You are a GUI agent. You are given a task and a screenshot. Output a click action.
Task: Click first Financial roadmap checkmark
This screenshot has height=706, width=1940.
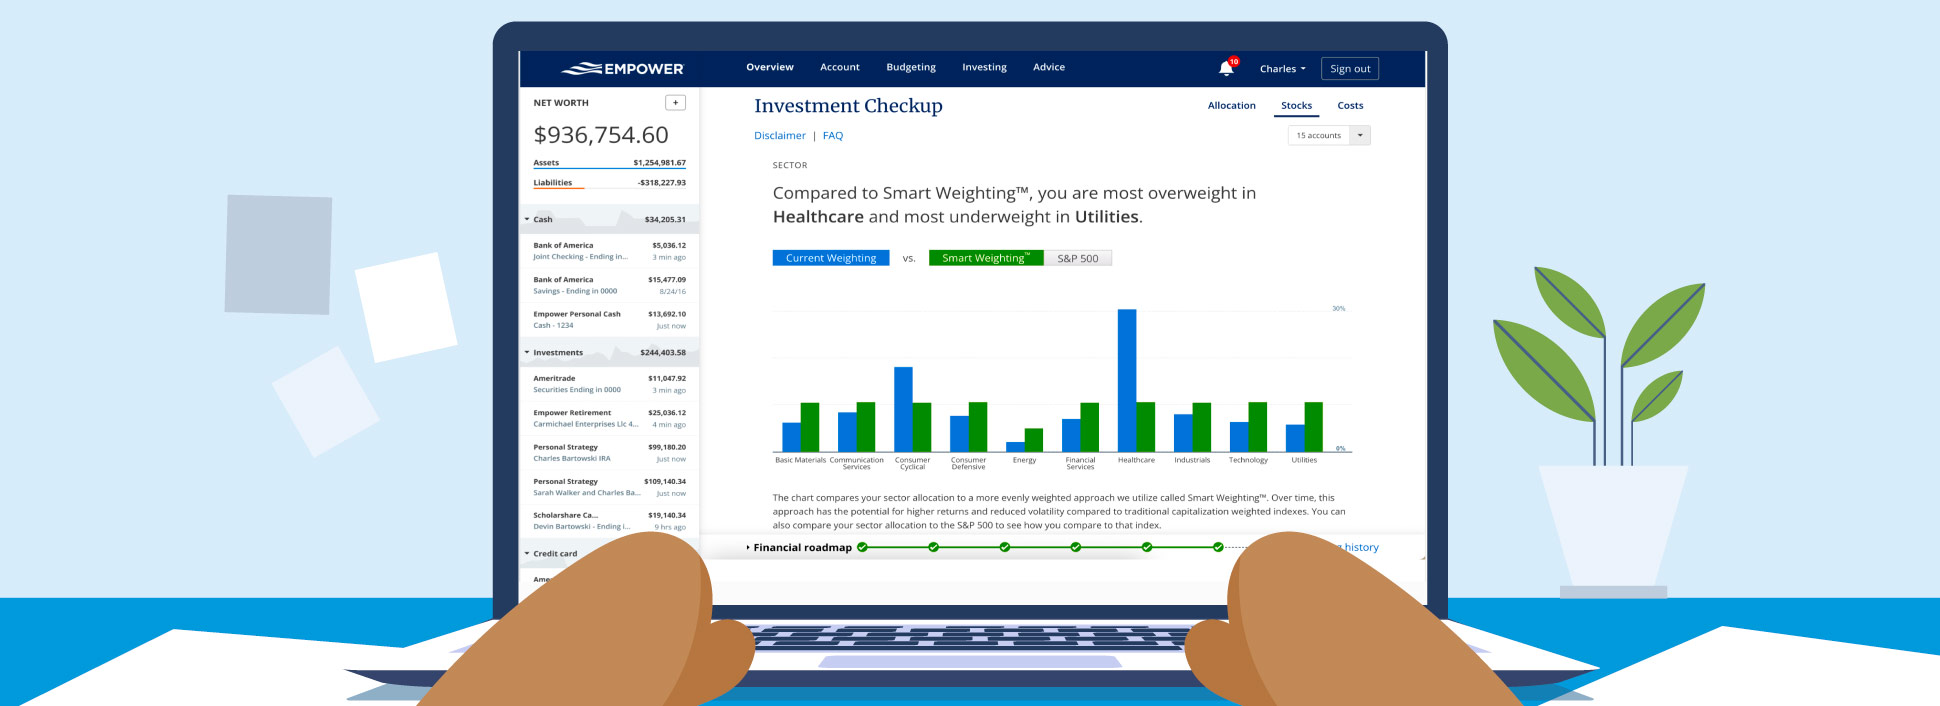(862, 547)
